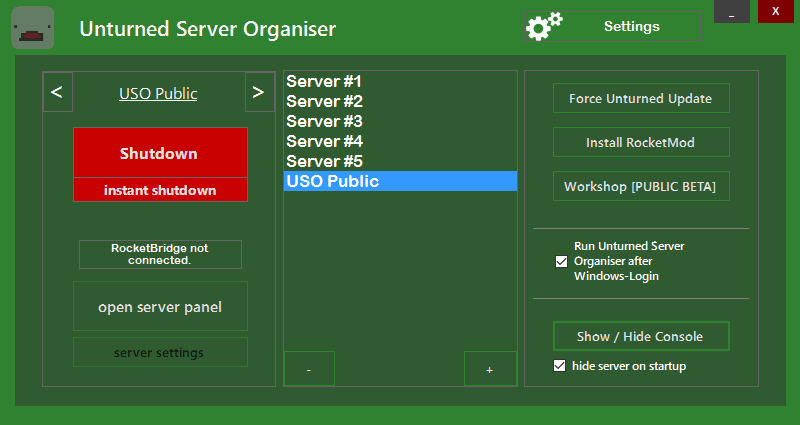Add a server with the plus button
The height and width of the screenshot is (425, 800).
(490, 368)
